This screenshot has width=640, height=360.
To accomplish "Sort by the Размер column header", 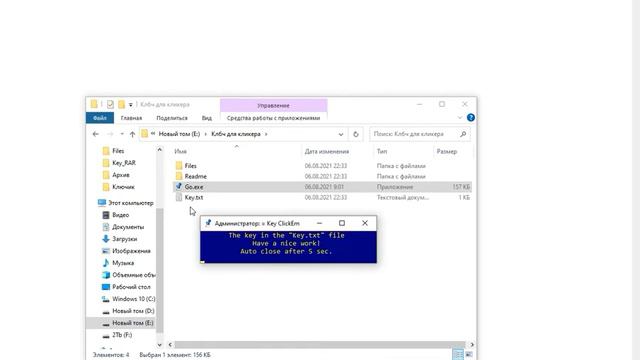I will coord(447,151).
